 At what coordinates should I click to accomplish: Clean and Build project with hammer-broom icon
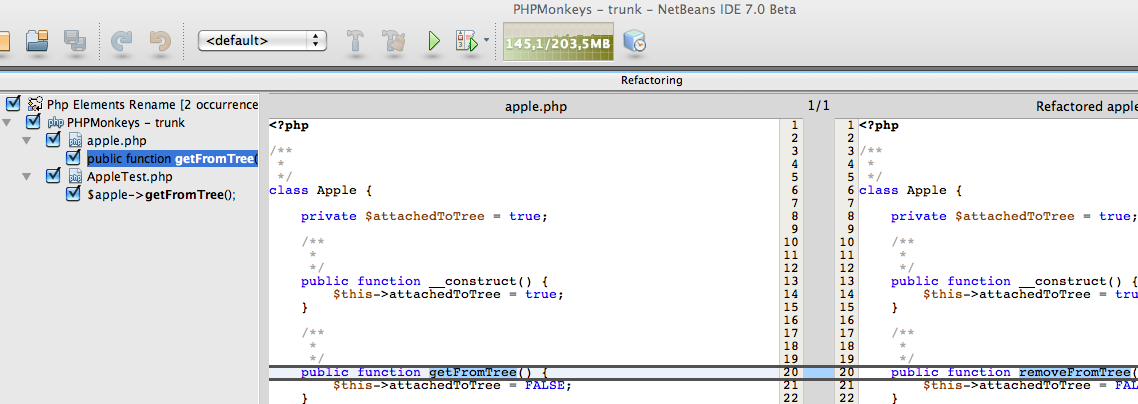point(394,41)
